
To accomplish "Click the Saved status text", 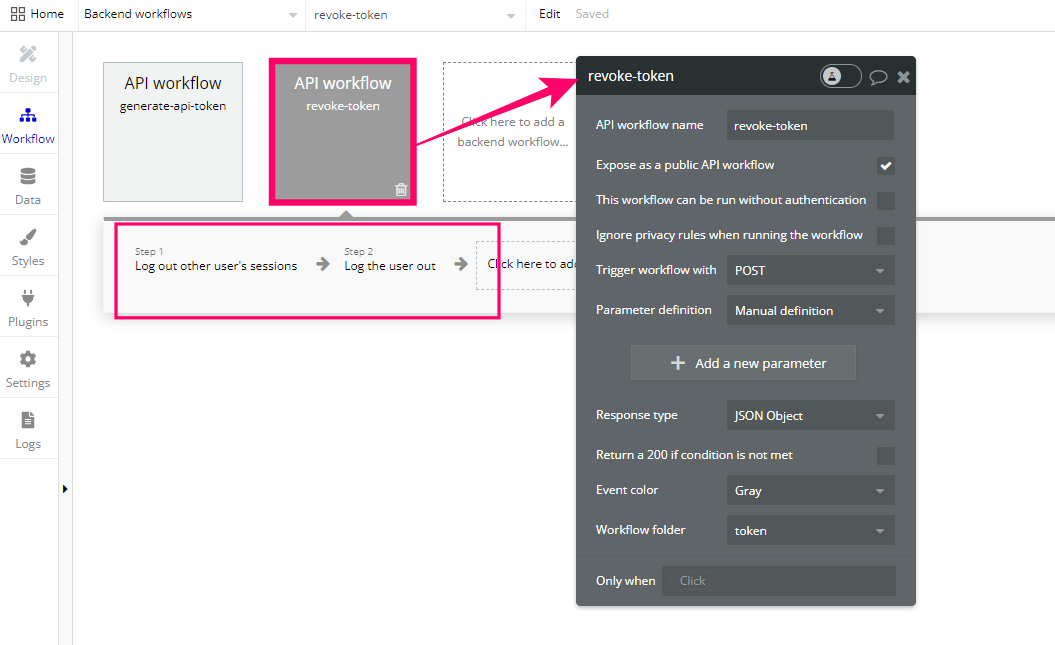I will [x=592, y=14].
